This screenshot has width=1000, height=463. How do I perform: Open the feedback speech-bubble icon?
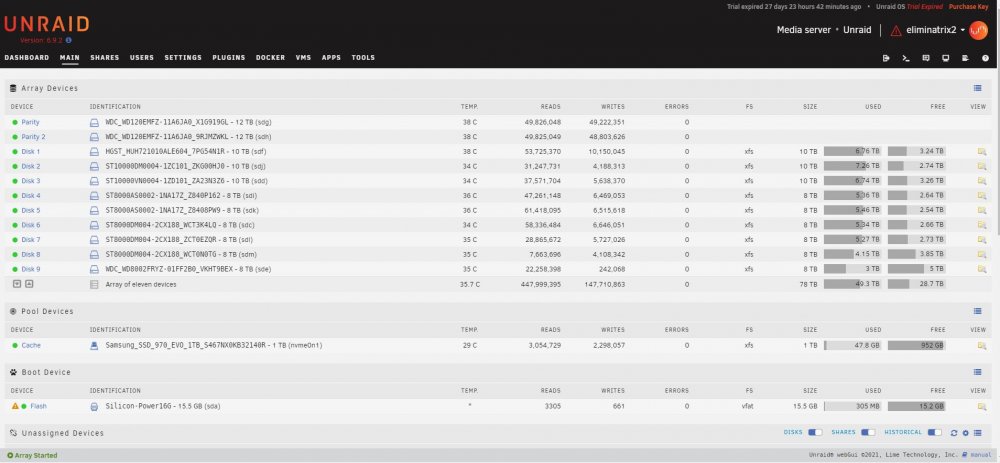point(926,58)
